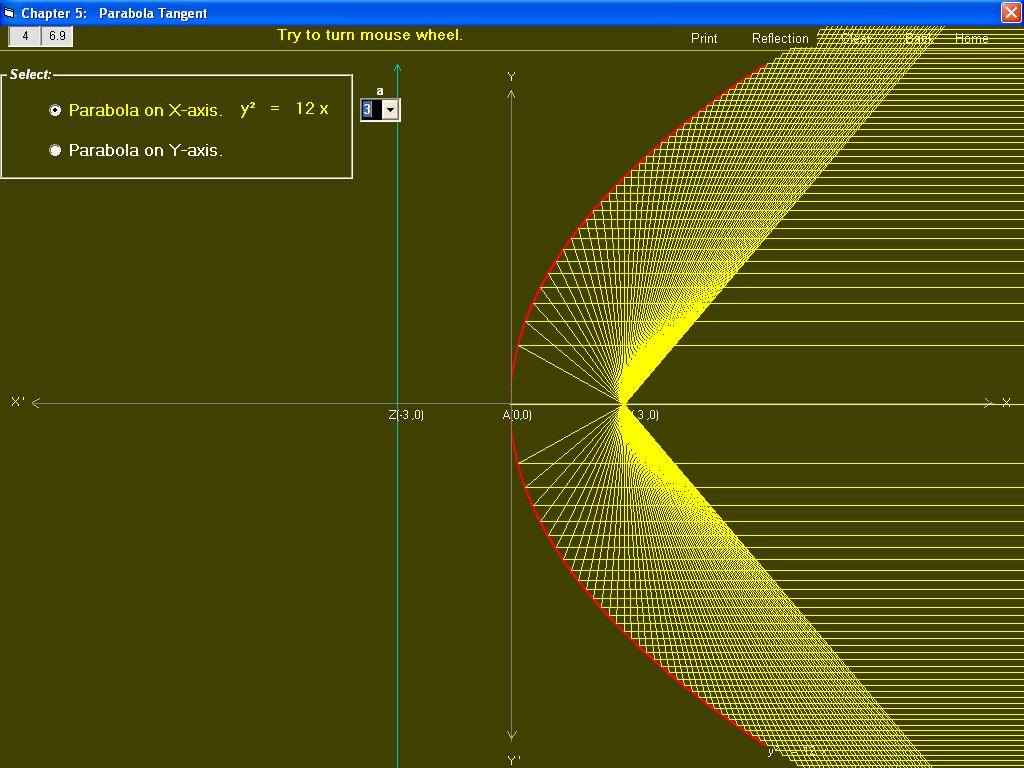Screen dimensions: 1024x768
Task: Click the '6.9' button at top left
Action: [57, 36]
